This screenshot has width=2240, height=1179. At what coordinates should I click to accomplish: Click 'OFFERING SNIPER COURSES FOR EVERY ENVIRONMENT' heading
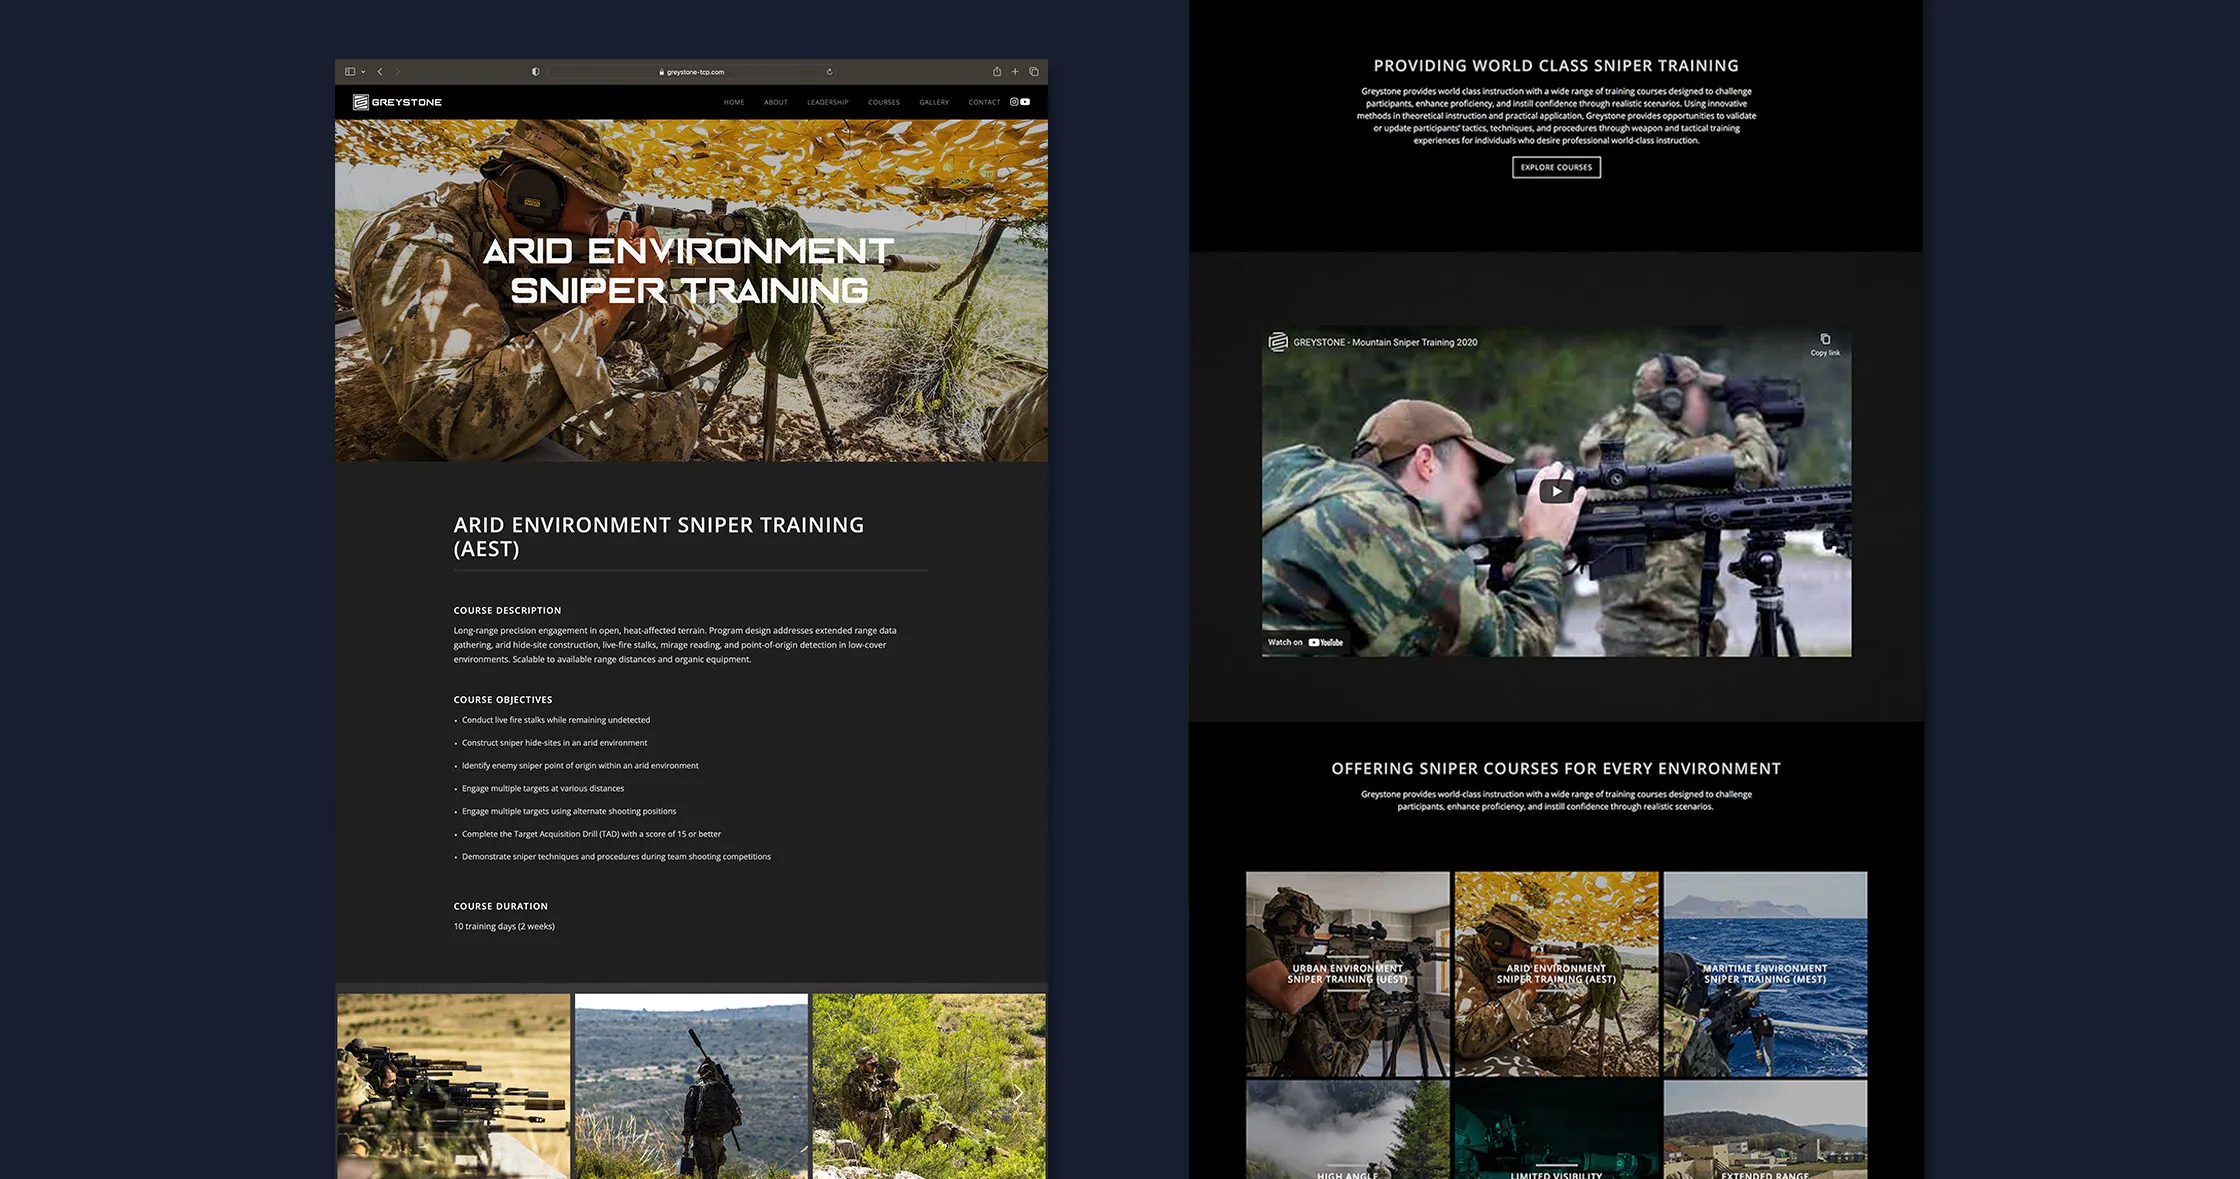pos(1556,769)
